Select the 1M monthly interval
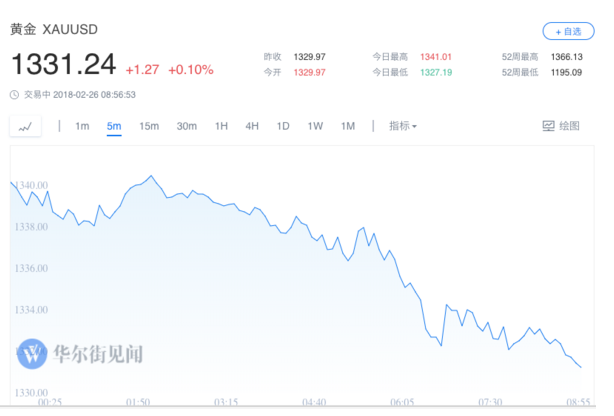Viewport: 614px width, 416px height. (347, 126)
